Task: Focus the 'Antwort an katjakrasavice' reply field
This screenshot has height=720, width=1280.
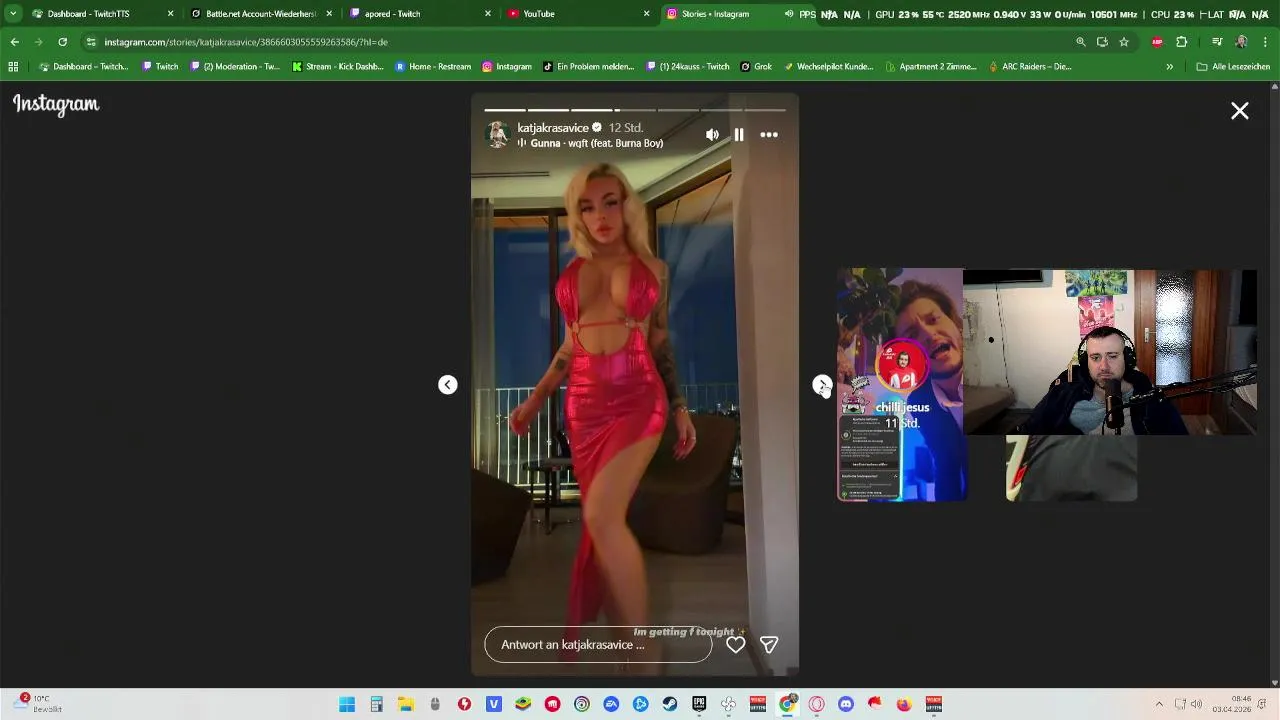Action: tap(598, 645)
